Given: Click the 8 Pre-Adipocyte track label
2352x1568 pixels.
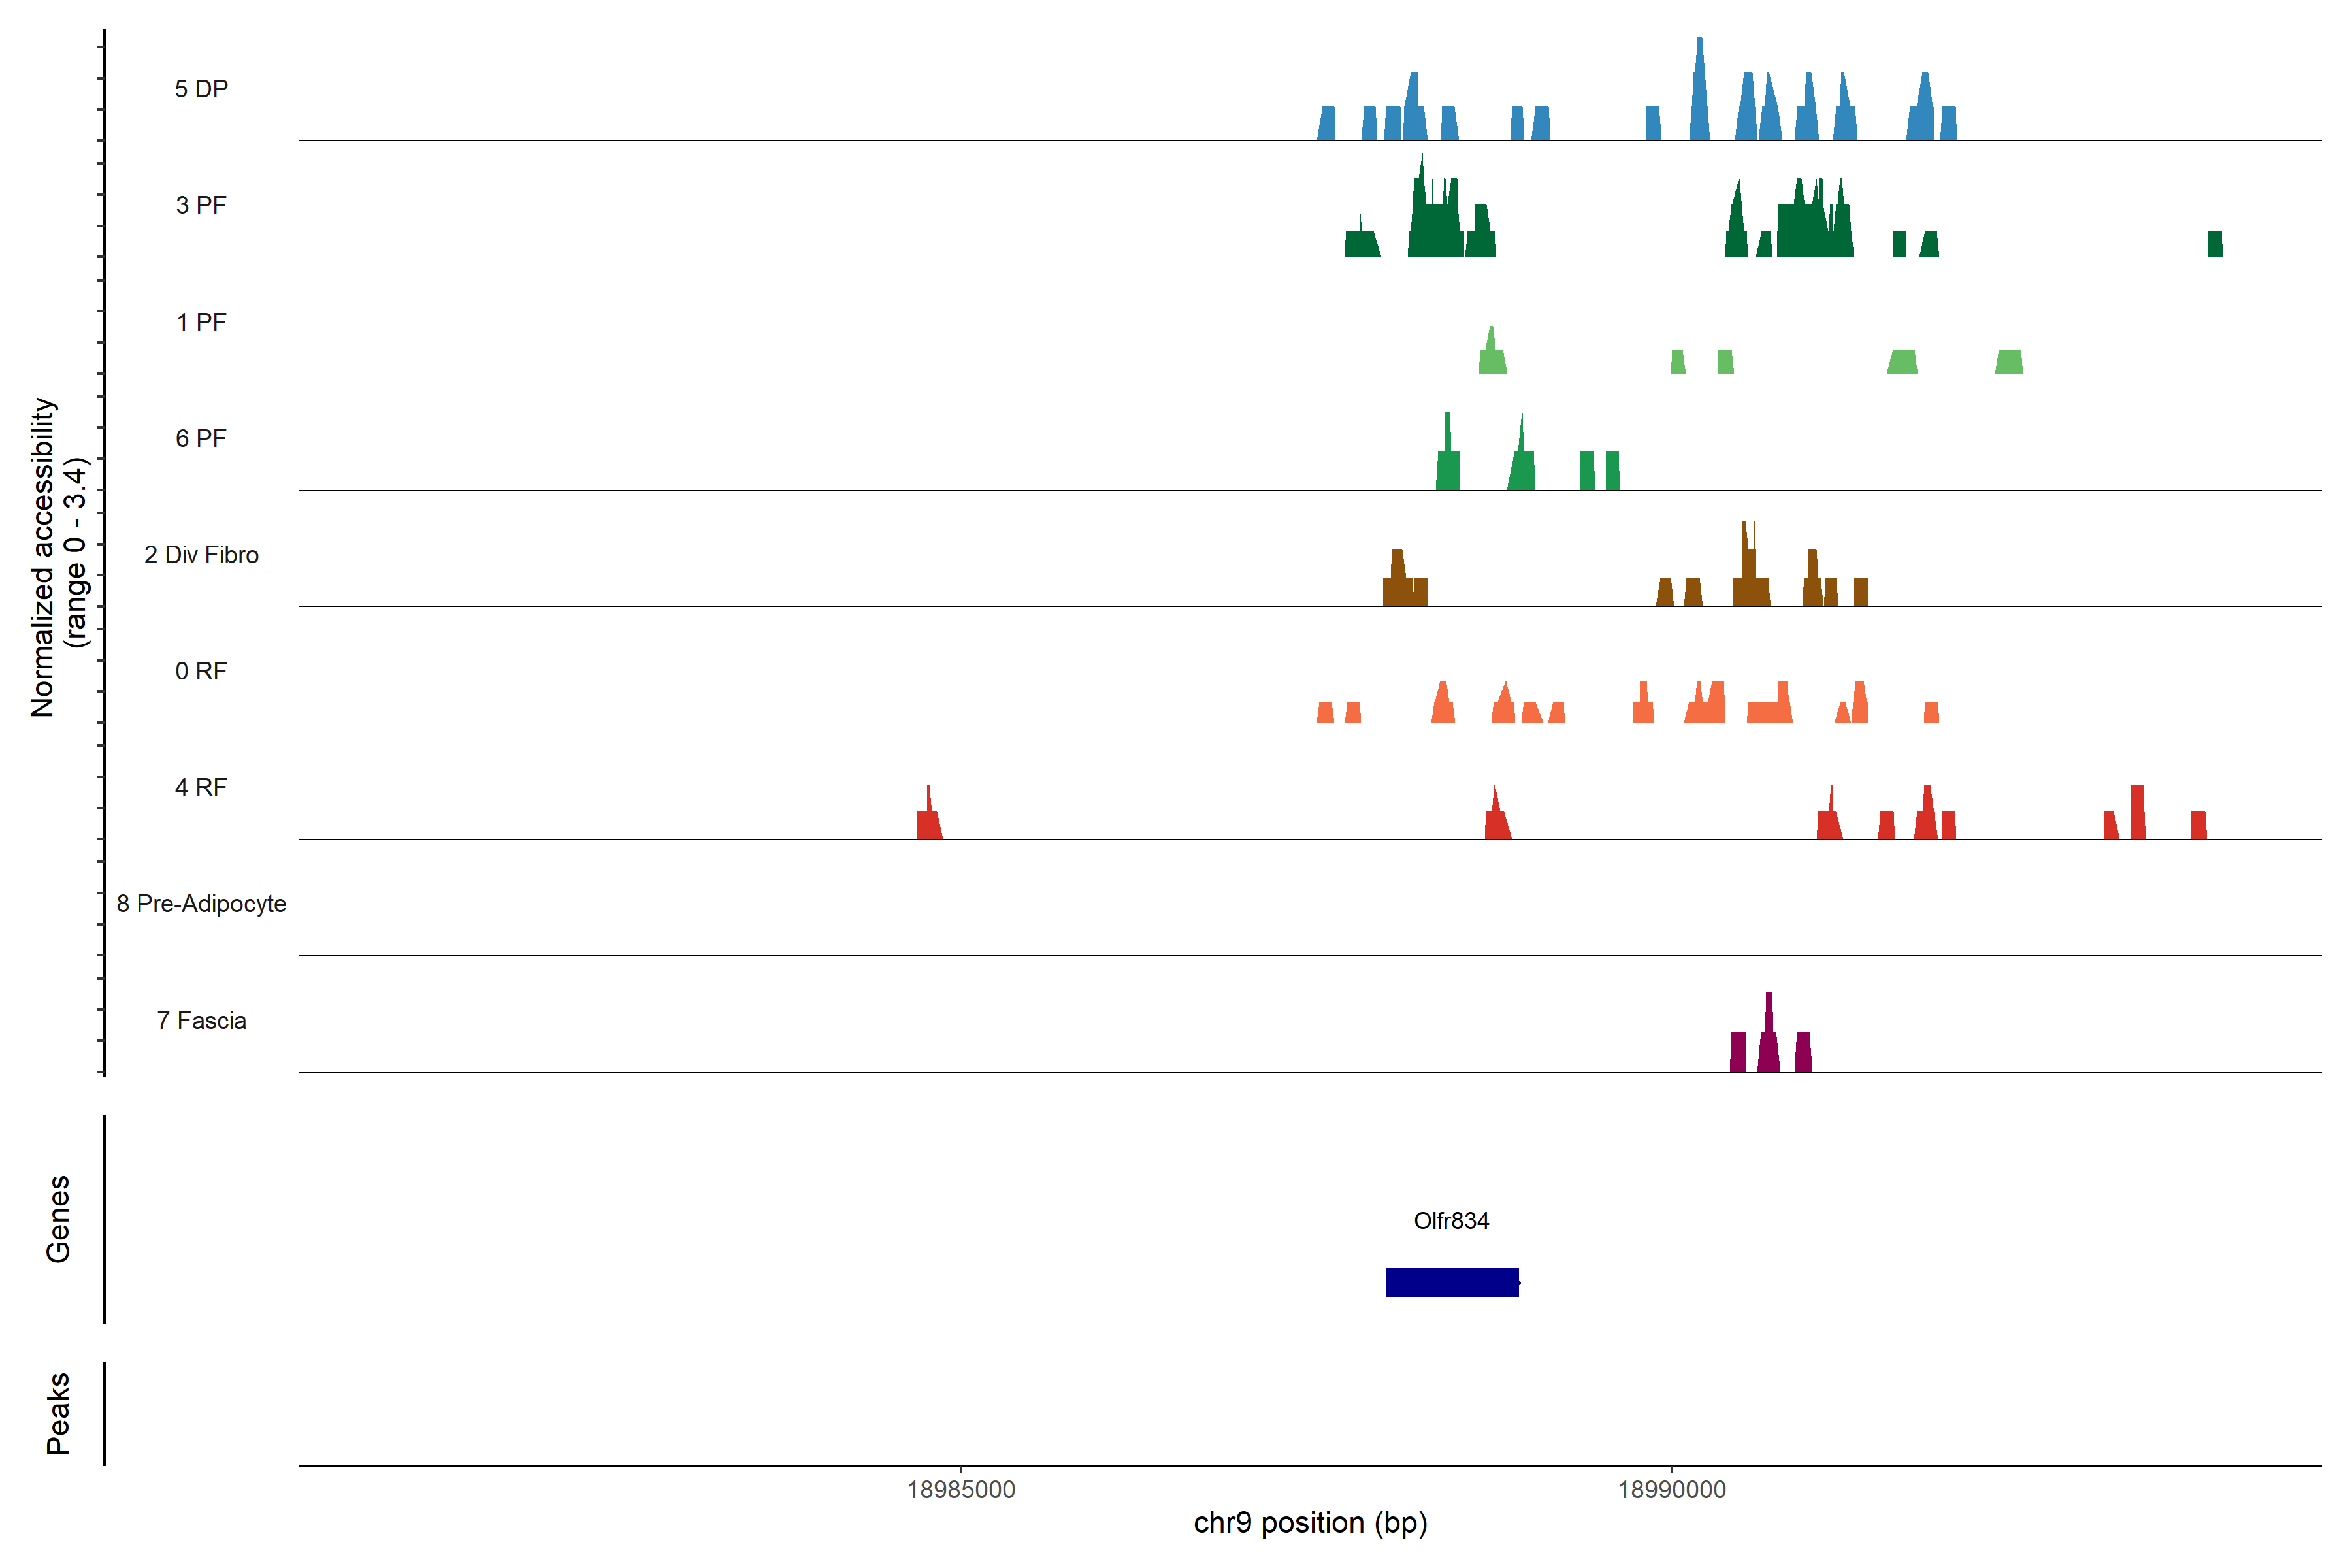Looking at the screenshot, I should (201, 904).
